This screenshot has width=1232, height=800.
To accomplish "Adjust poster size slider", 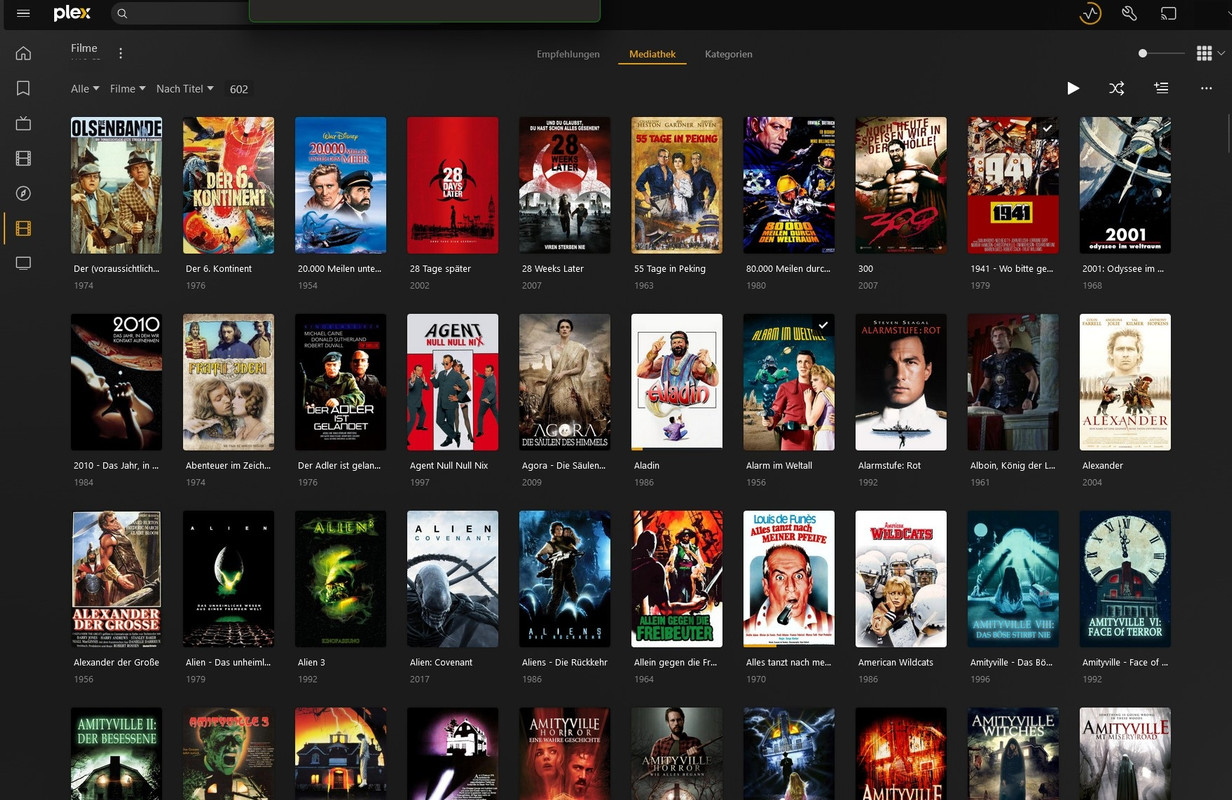I will tap(1162, 54).
